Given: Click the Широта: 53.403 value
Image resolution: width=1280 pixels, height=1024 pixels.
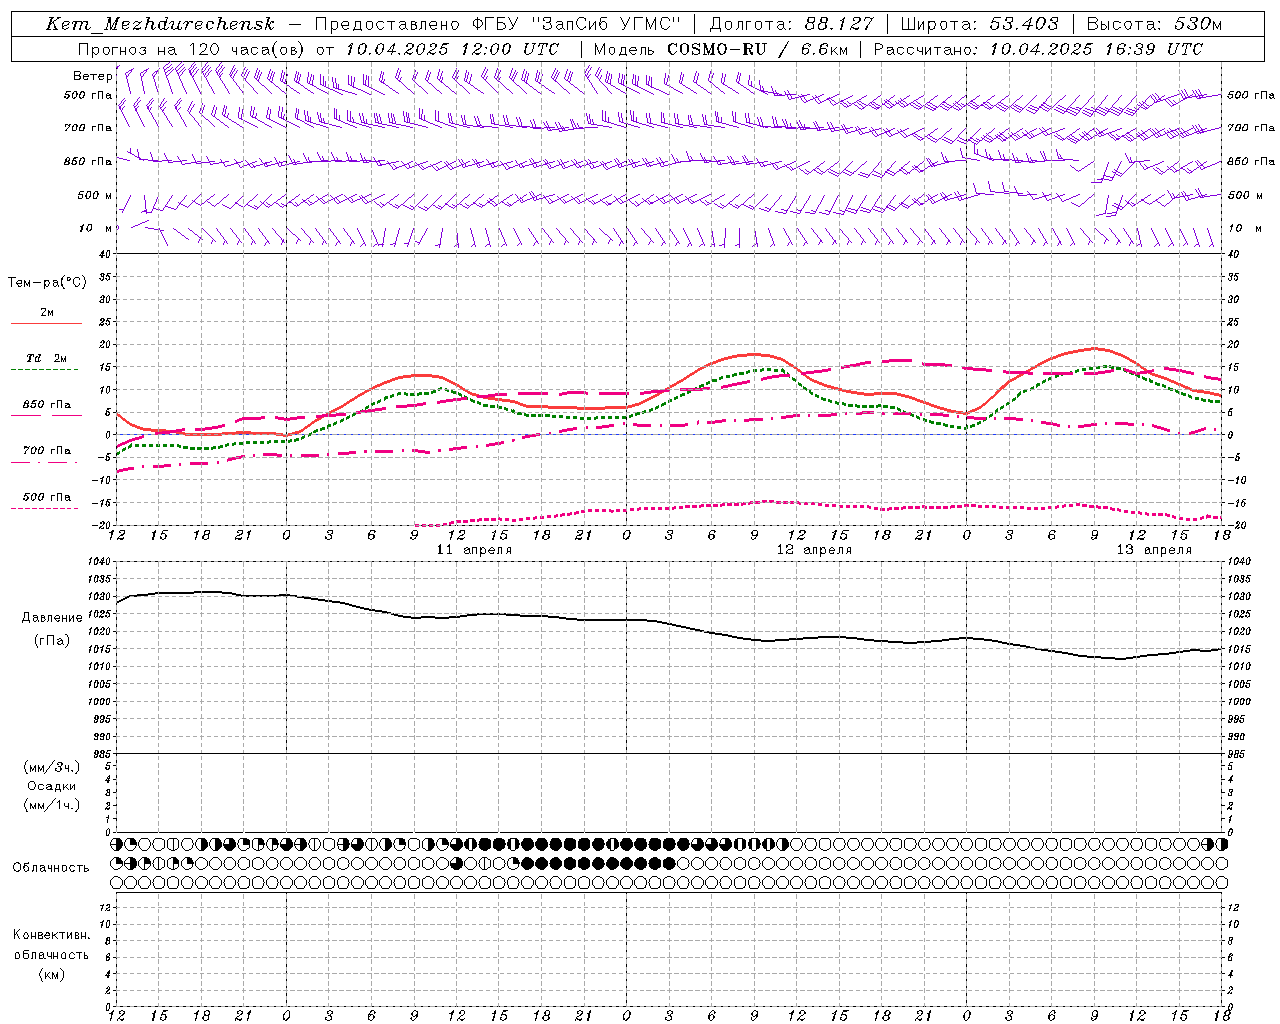Looking at the screenshot, I should click(979, 24).
